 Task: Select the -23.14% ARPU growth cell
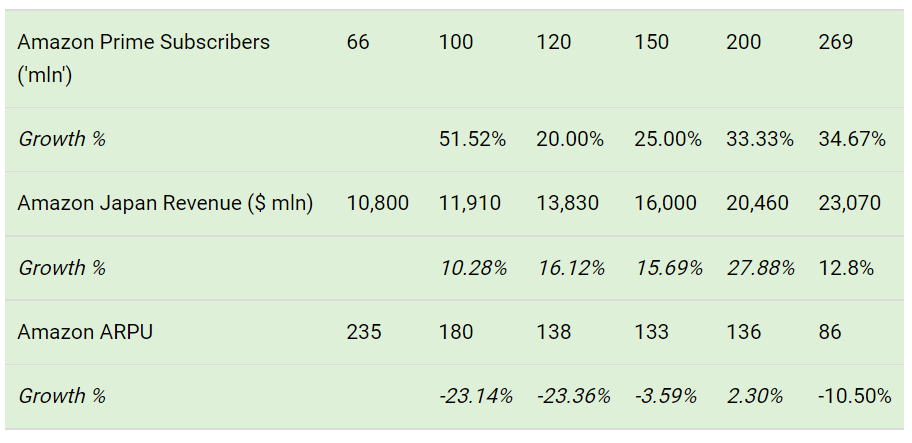tap(476, 396)
